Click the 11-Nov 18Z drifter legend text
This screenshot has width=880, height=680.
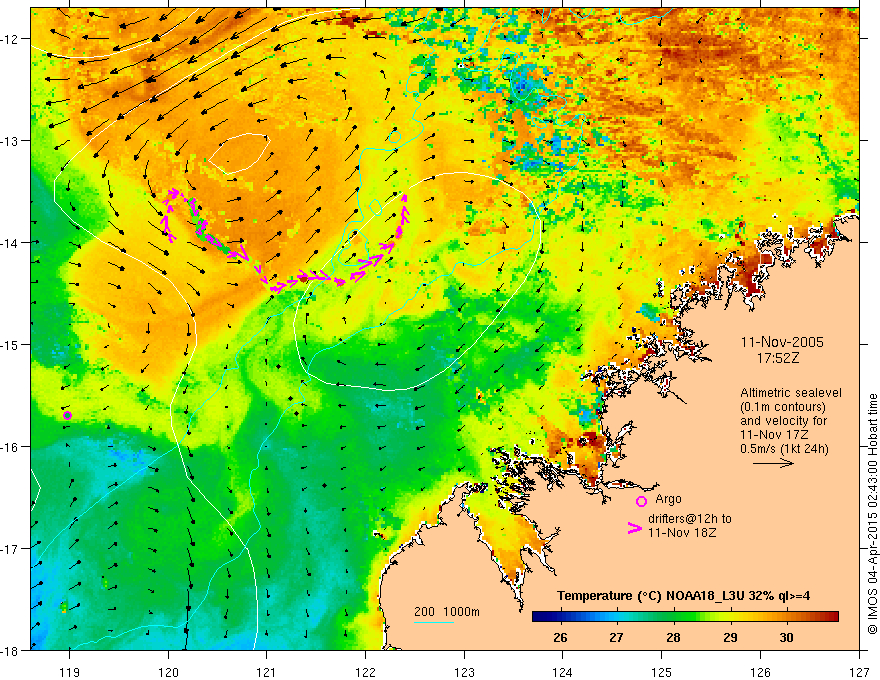coord(682,532)
